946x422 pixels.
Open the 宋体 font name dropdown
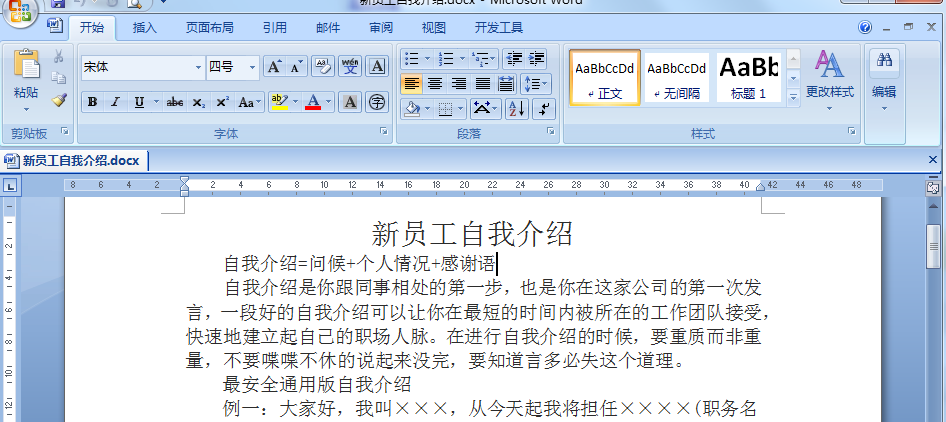pos(198,68)
